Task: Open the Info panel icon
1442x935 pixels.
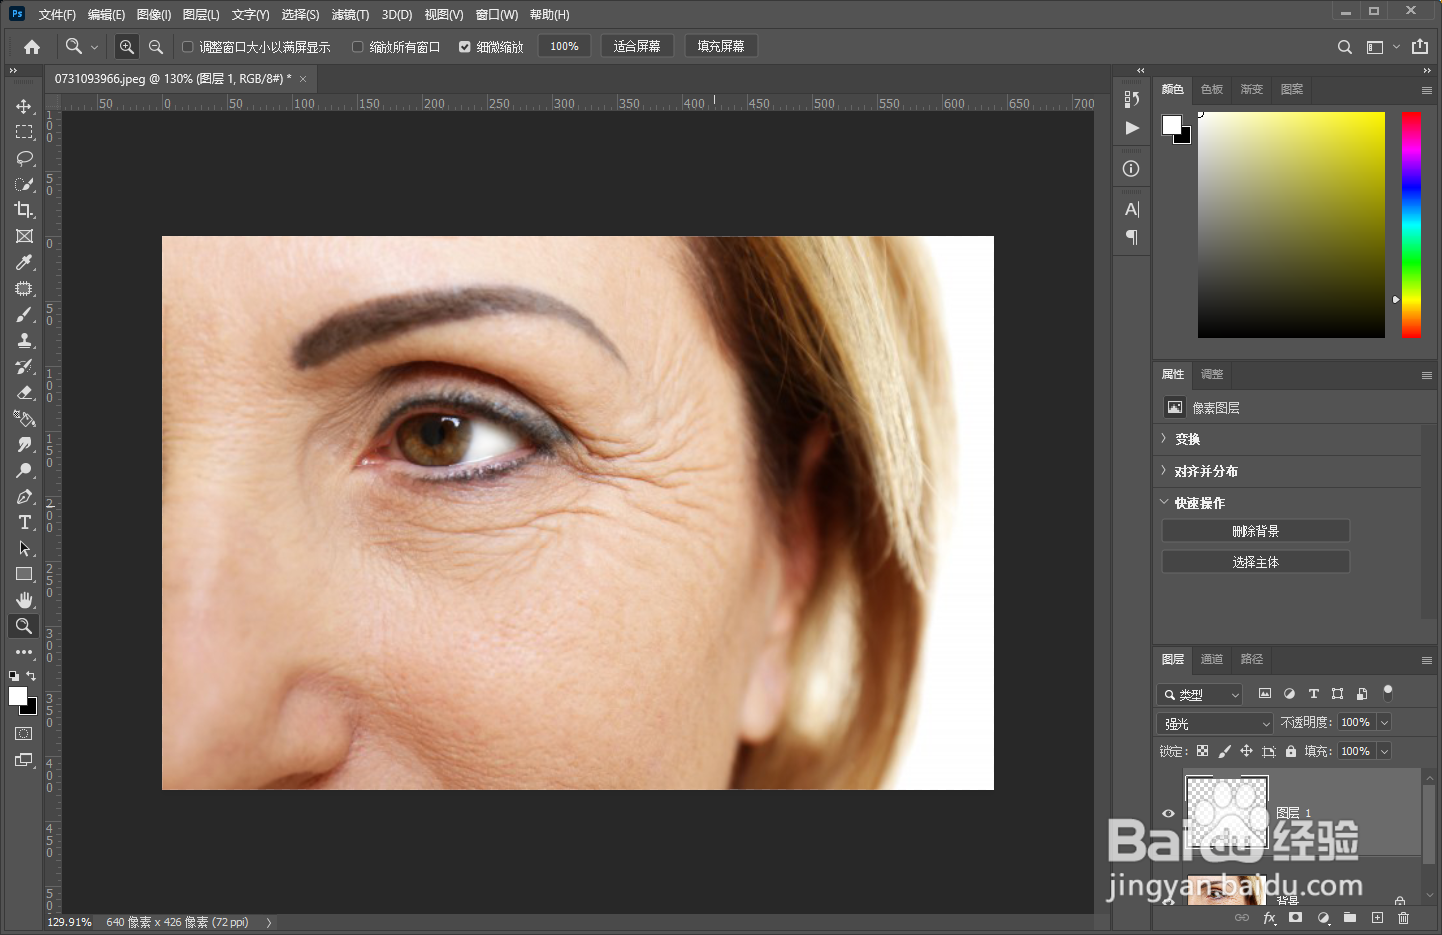Action: (1131, 169)
